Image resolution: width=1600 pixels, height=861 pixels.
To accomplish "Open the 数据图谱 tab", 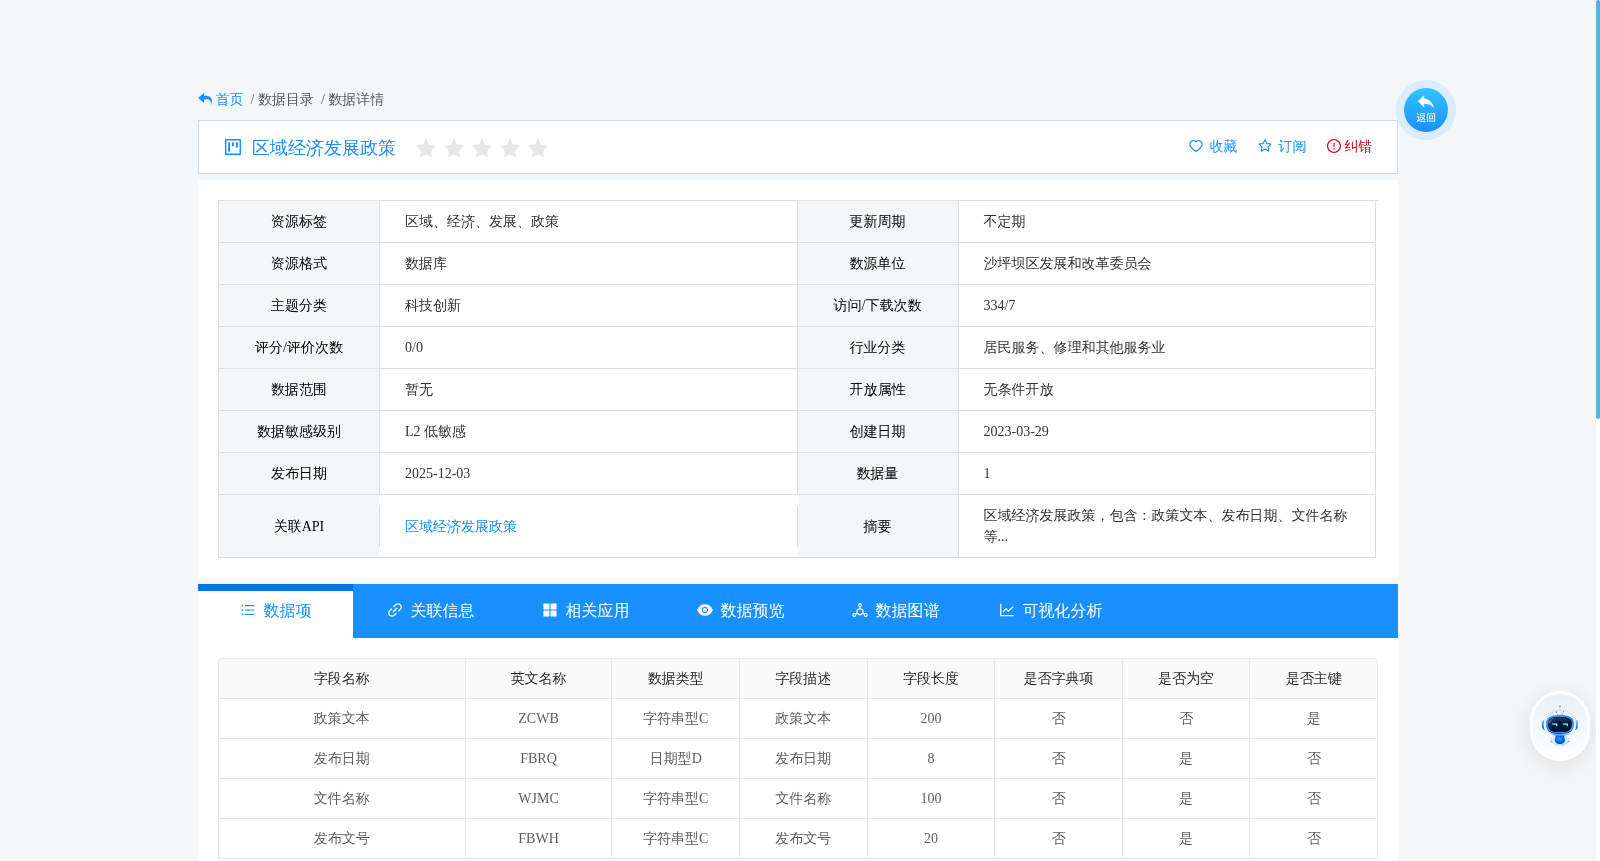I will coord(896,611).
